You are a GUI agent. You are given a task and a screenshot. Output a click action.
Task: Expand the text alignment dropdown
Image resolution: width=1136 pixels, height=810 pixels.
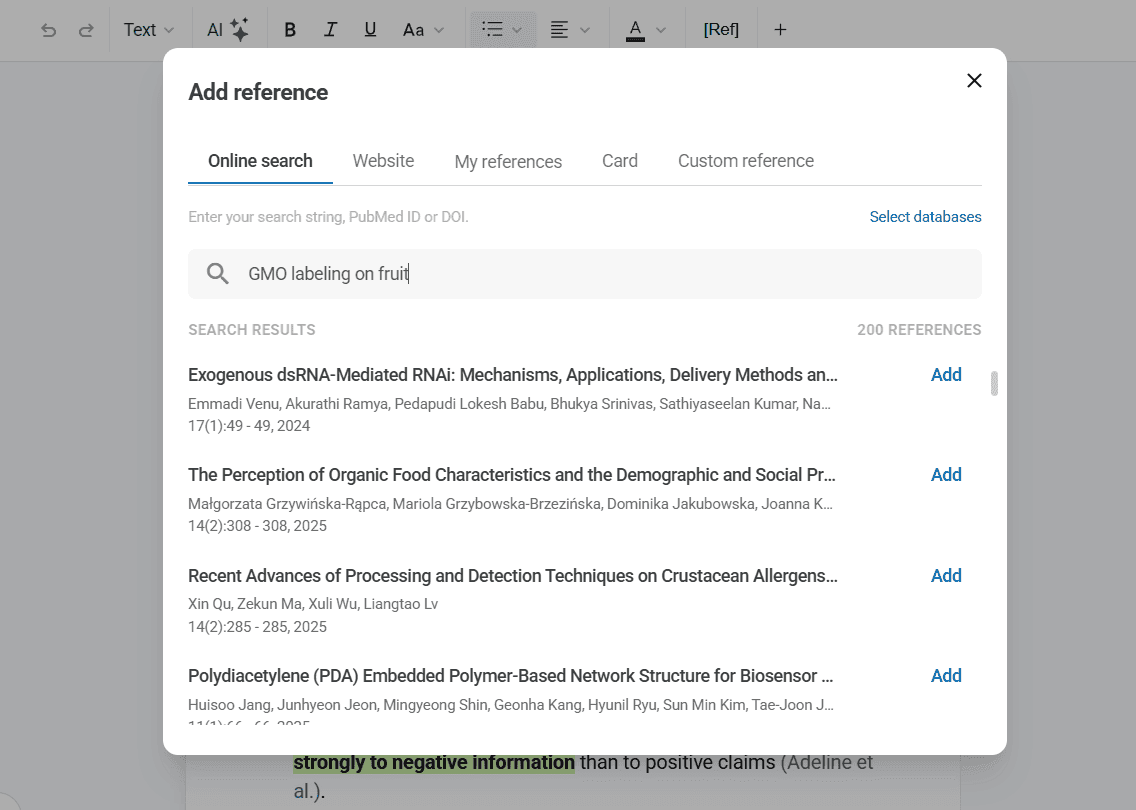click(x=570, y=30)
